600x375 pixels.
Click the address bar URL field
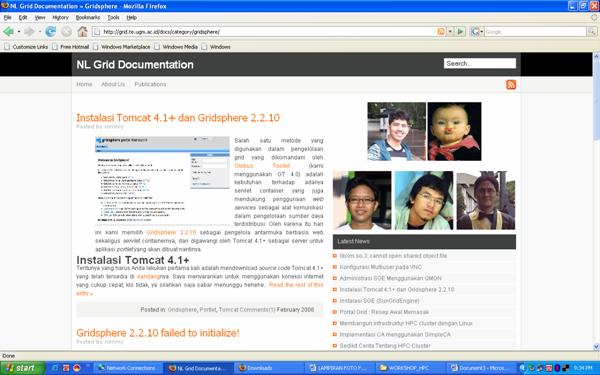tap(268, 32)
